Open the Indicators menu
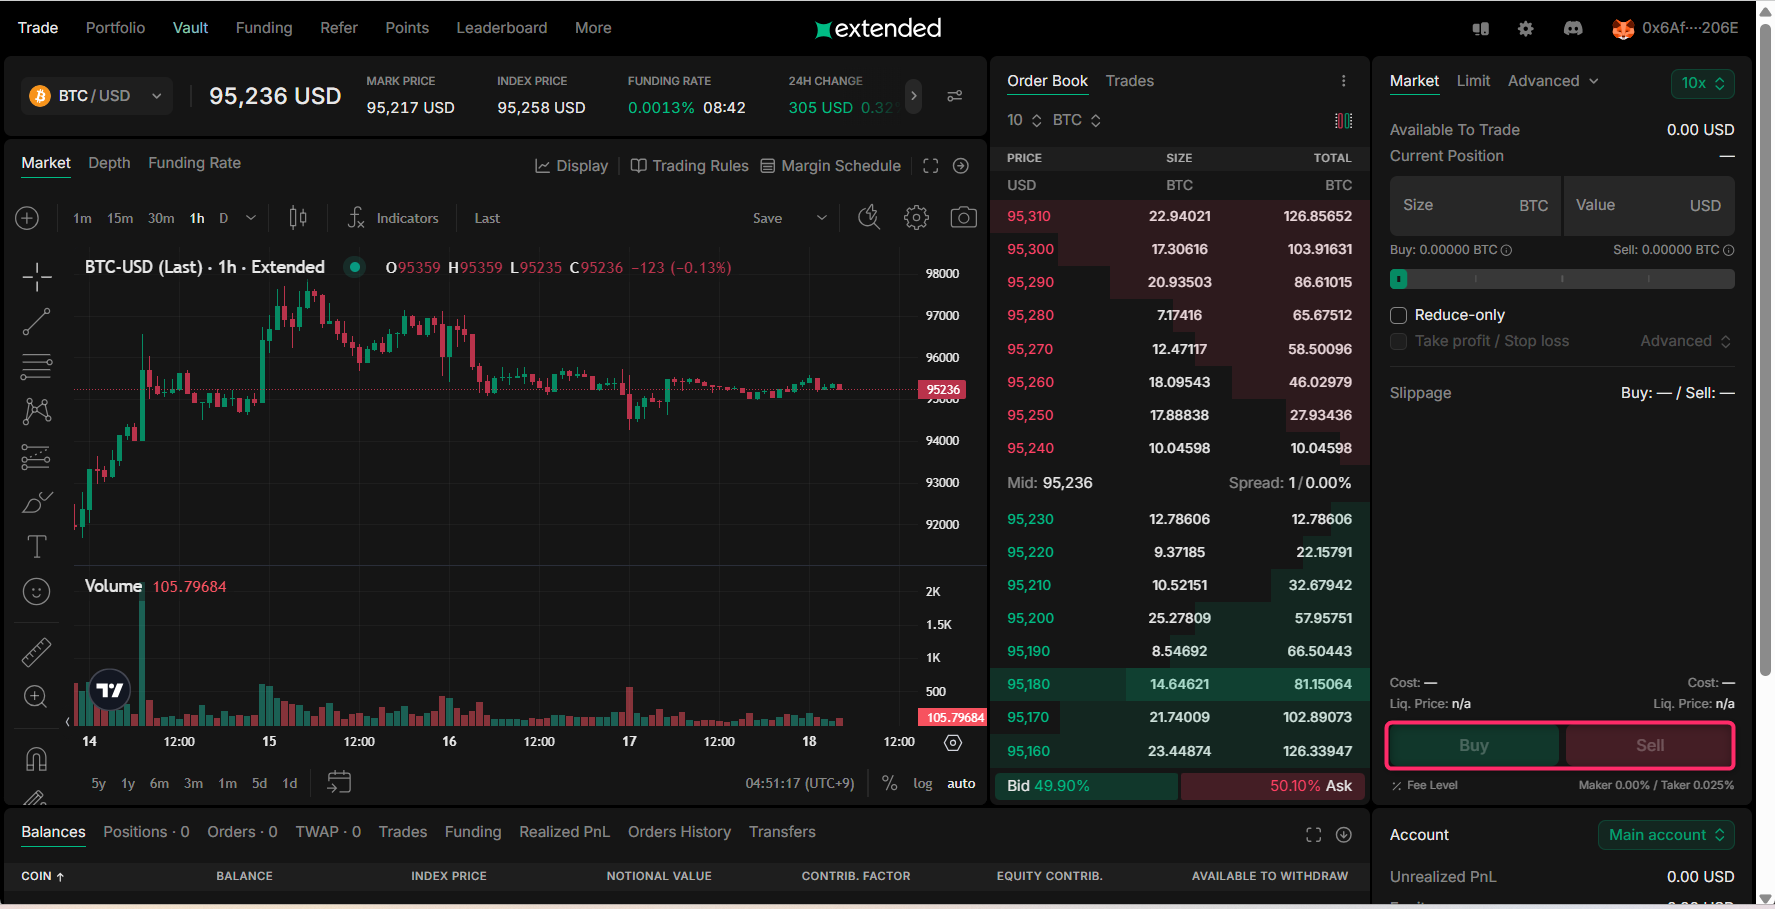Image resolution: width=1775 pixels, height=909 pixels. [393, 218]
